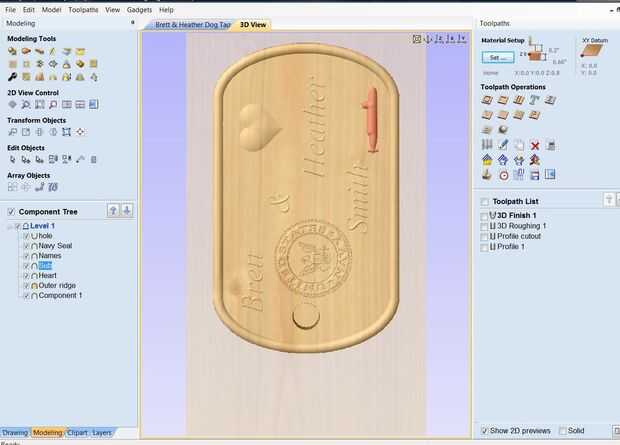Screen dimensions: 620x445
Task: Open the Help menu
Action: (x=166, y=10)
